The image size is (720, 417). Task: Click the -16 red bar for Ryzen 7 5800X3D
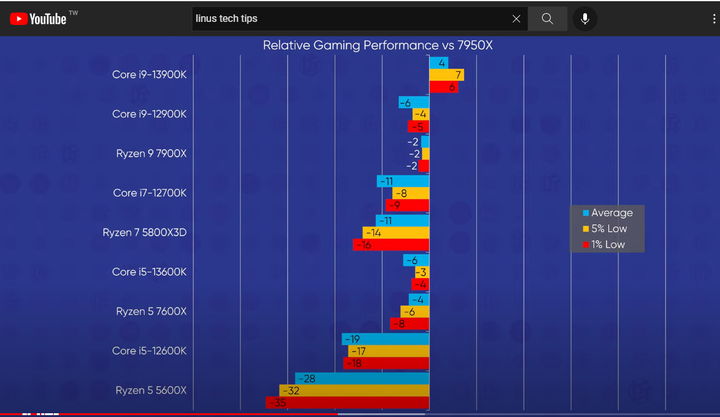pyautogui.click(x=391, y=245)
